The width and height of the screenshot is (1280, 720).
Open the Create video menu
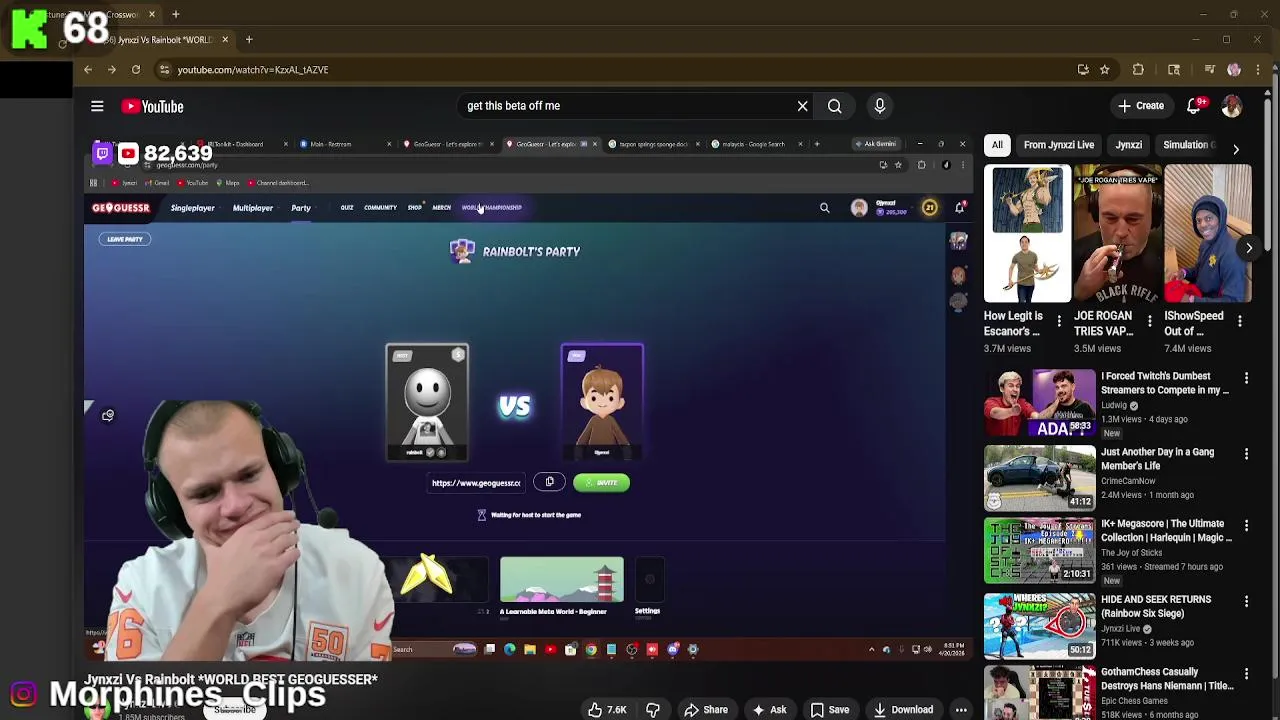[x=1140, y=106]
